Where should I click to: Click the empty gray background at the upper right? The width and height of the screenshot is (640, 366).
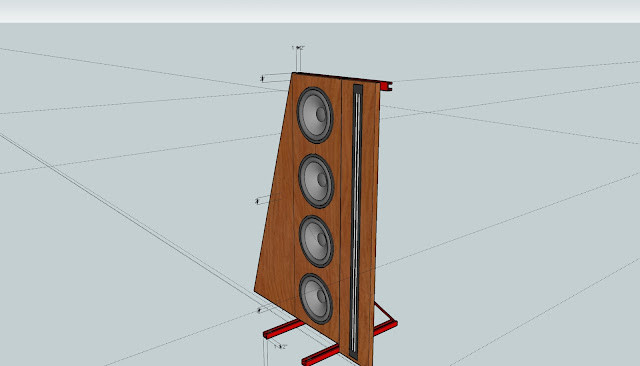(x=531, y=45)
